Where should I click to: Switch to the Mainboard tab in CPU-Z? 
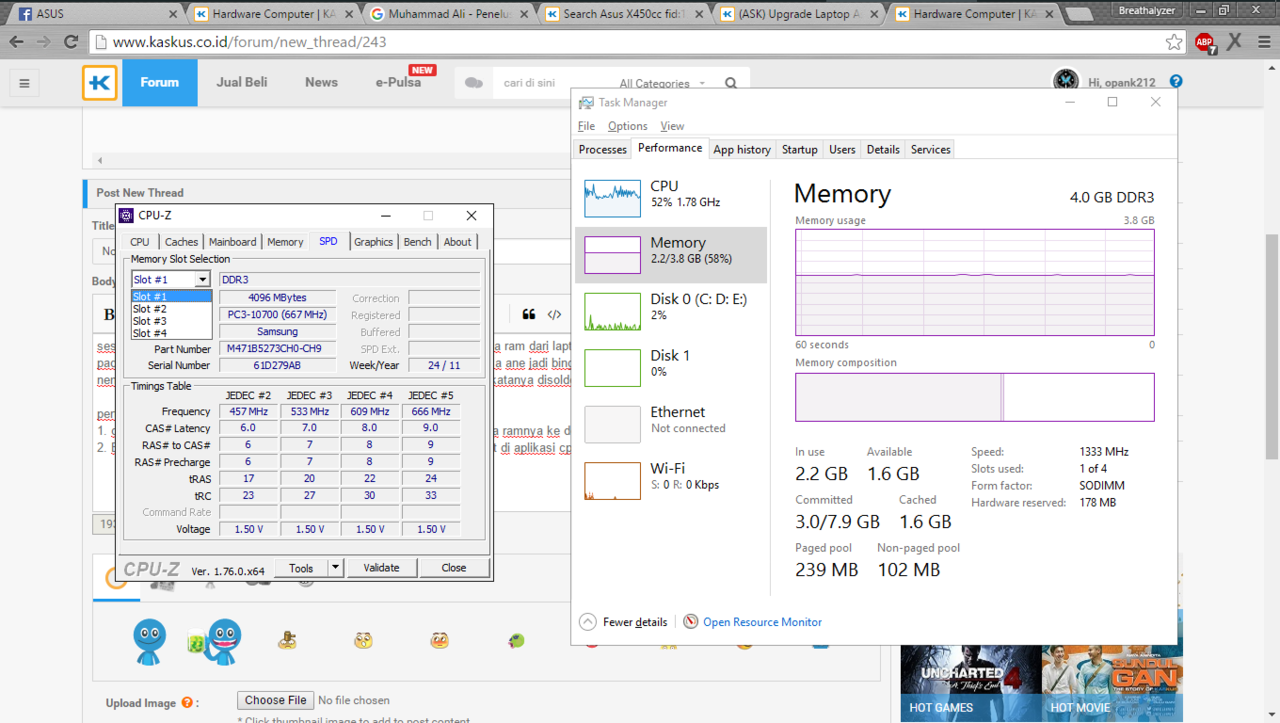[x=232, y=242]
